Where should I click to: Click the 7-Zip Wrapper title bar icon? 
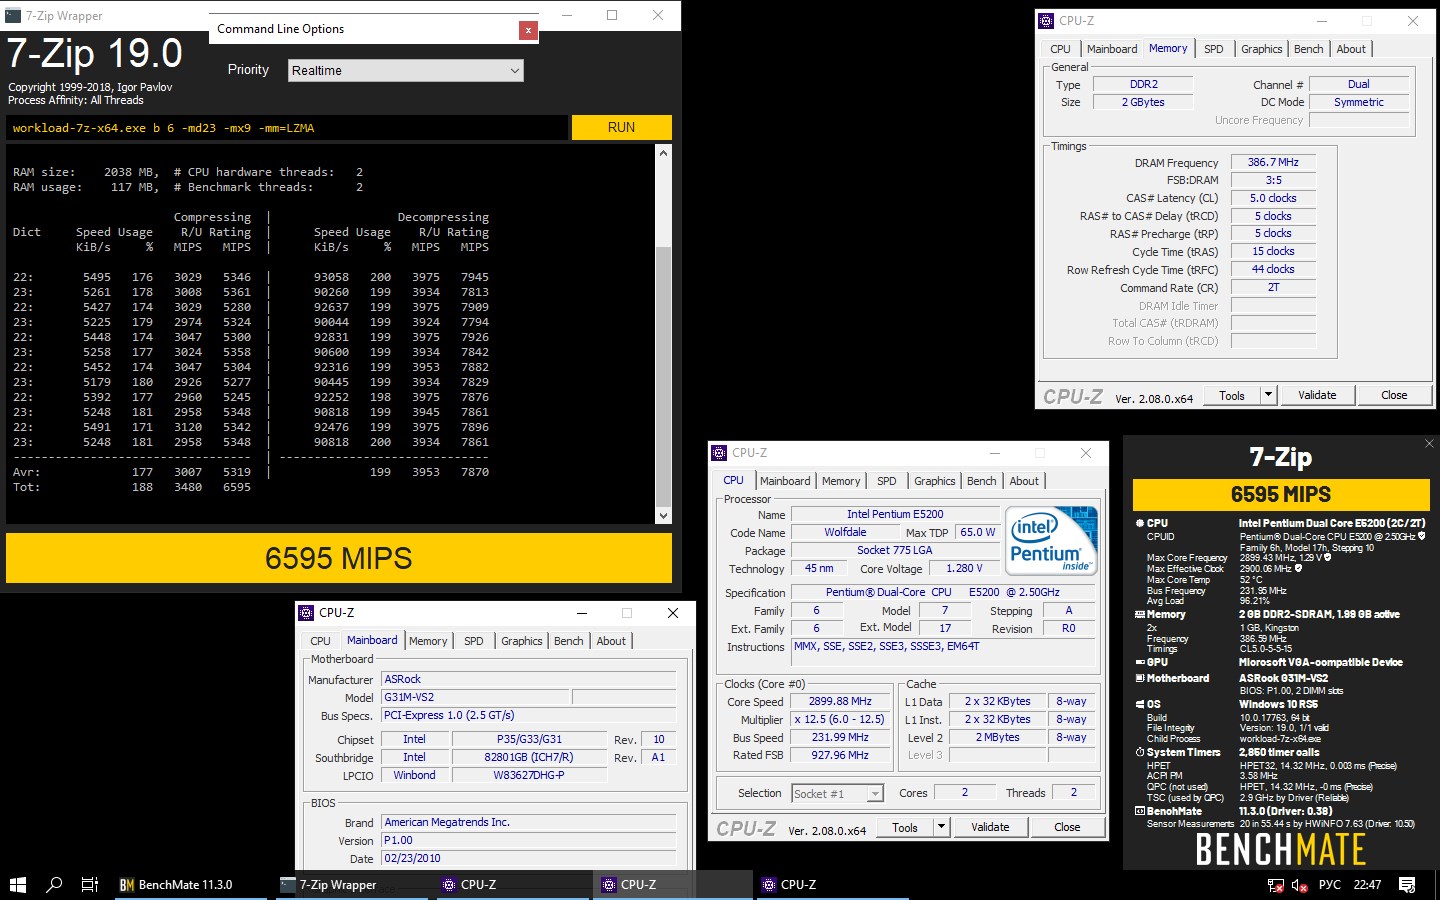(13, 16)
